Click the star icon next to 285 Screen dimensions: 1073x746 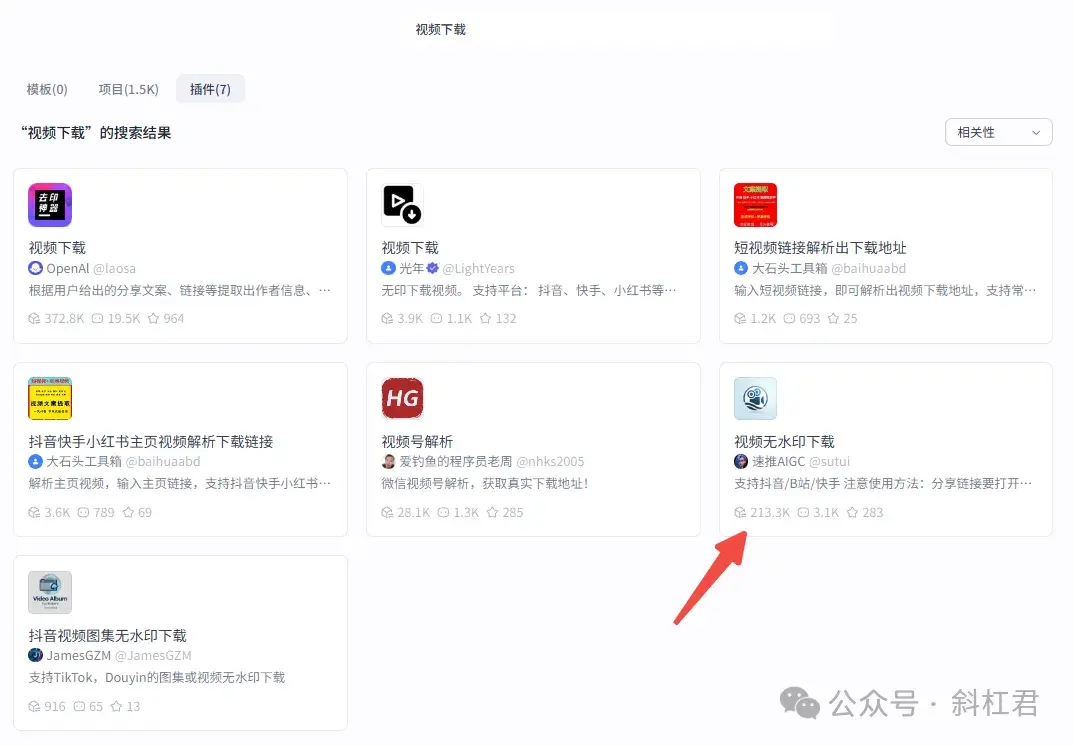click(492, 512)
